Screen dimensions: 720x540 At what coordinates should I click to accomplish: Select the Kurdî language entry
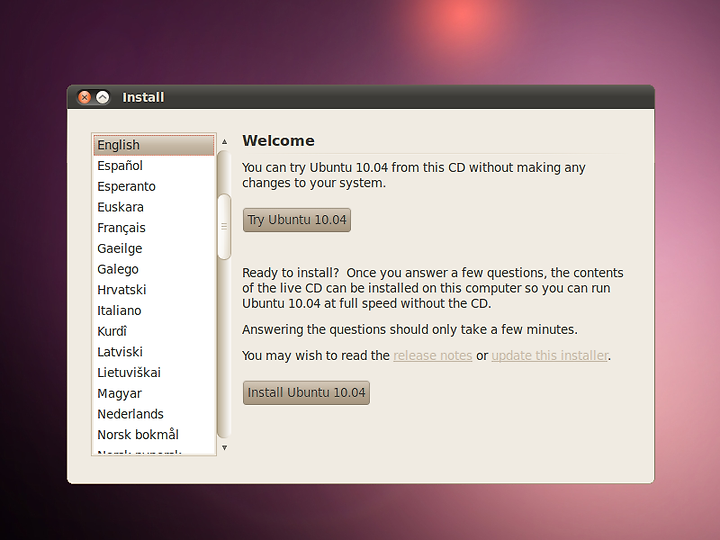click(x=154, y=331)
